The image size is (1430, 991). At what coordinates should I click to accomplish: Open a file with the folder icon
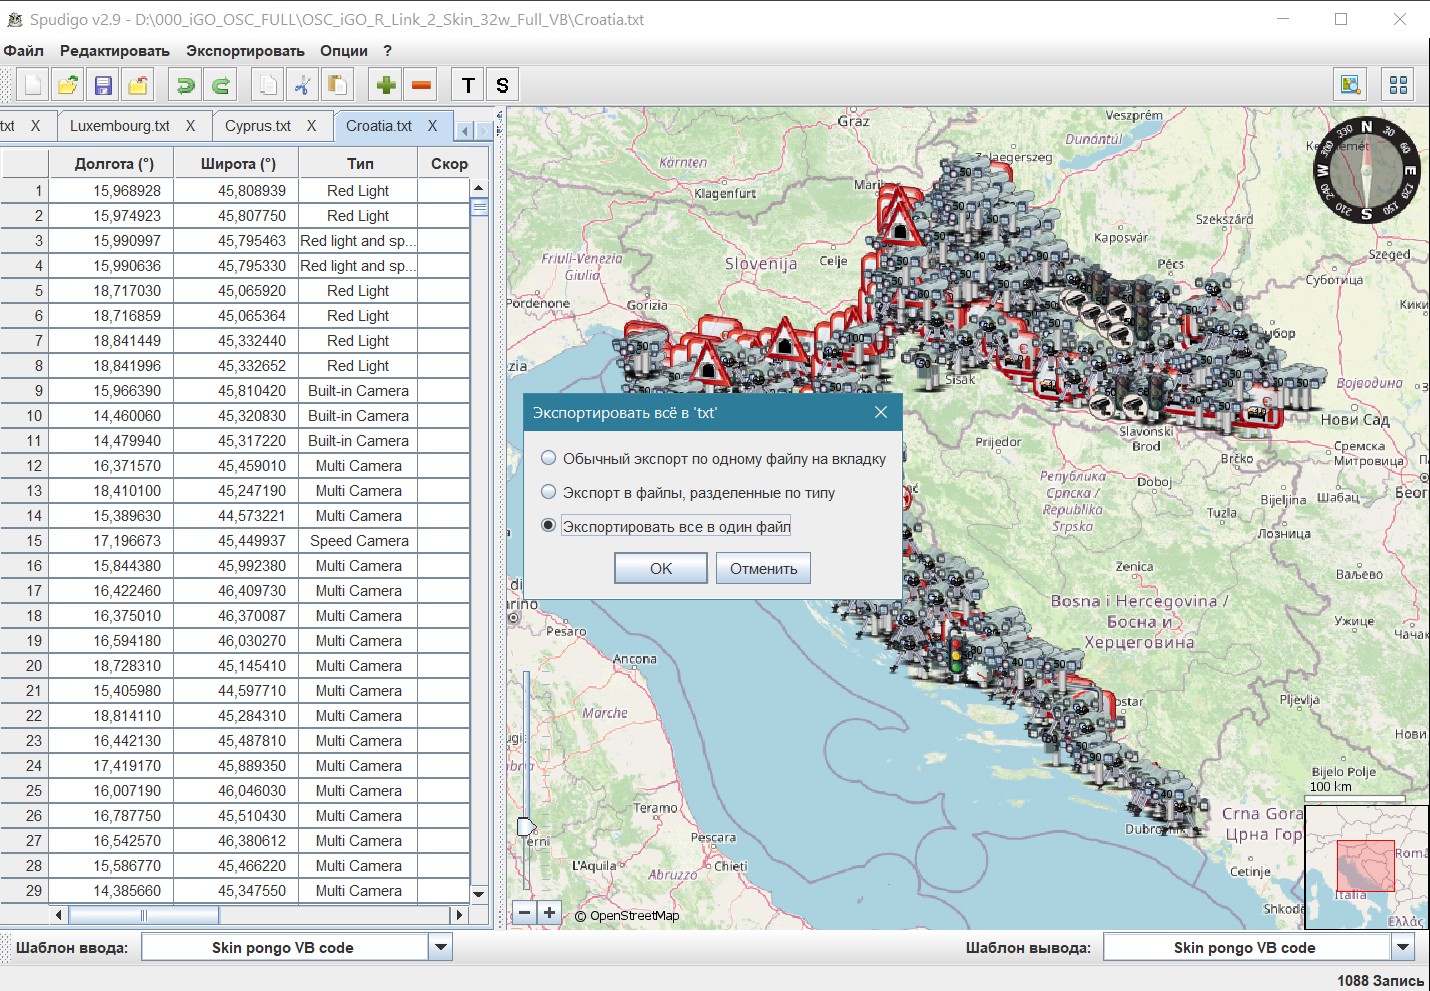pos(68,85)
